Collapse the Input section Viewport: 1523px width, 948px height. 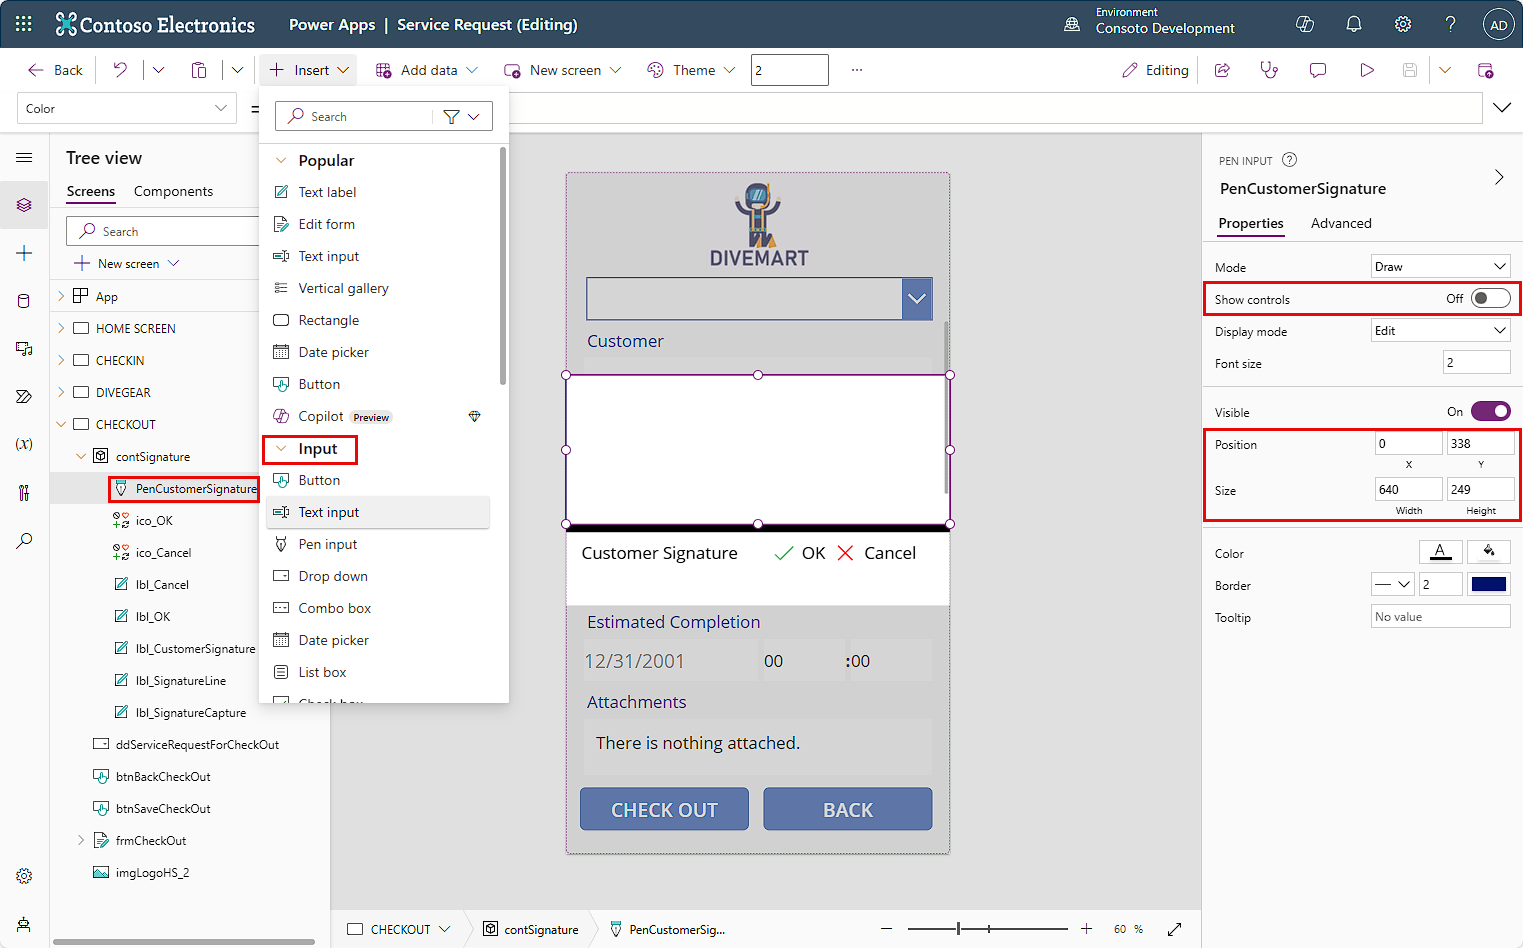281,449
